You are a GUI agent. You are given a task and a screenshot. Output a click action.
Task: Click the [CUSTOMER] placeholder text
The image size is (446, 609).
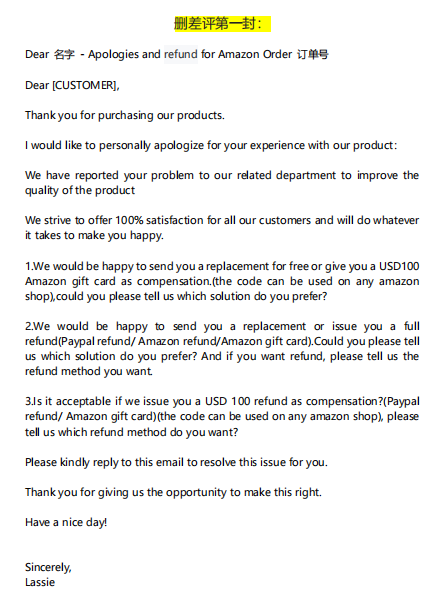tap(84, 85)
